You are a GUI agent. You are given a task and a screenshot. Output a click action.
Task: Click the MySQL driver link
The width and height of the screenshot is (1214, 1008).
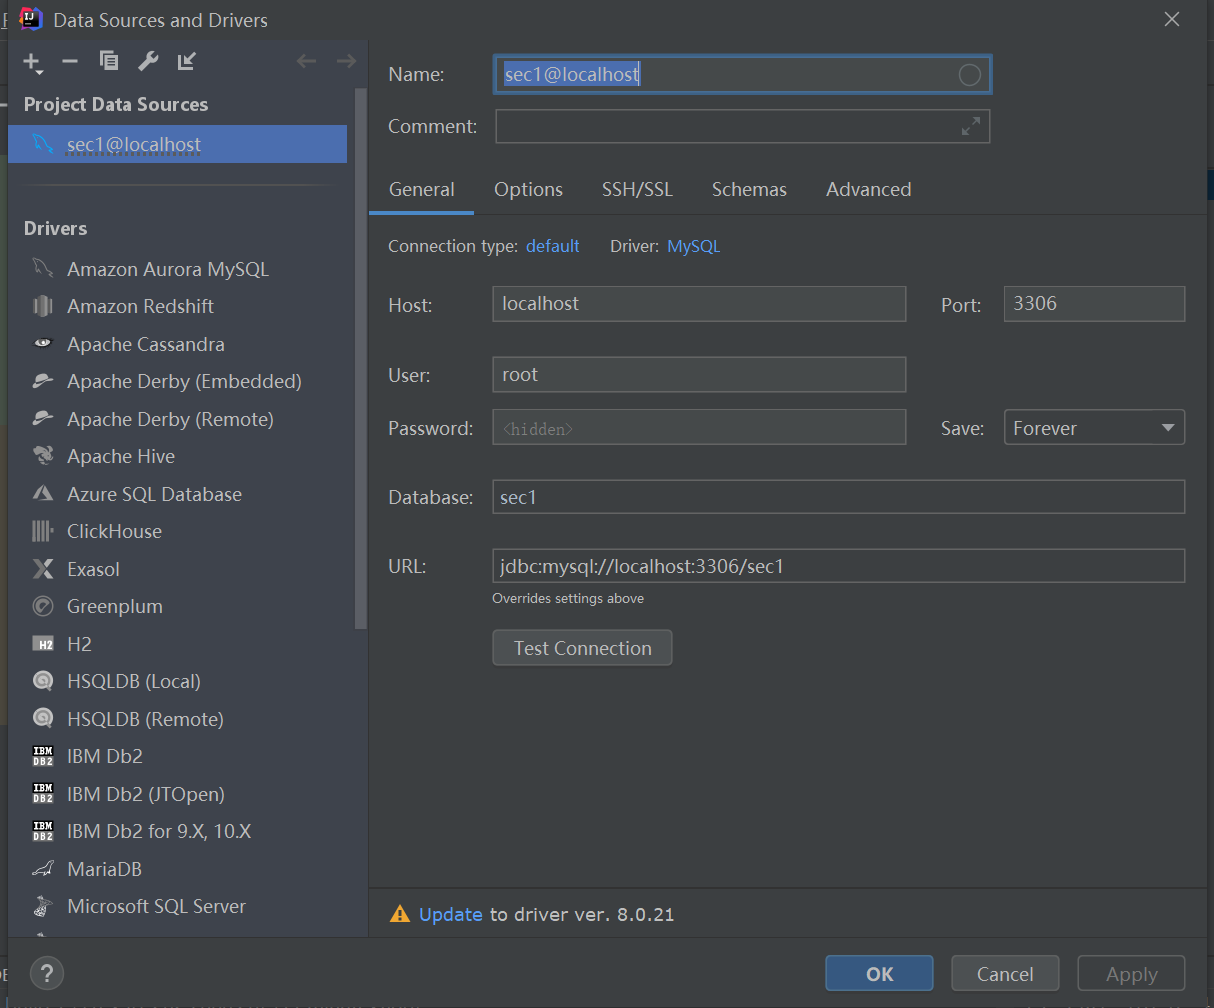coord(693,246)
